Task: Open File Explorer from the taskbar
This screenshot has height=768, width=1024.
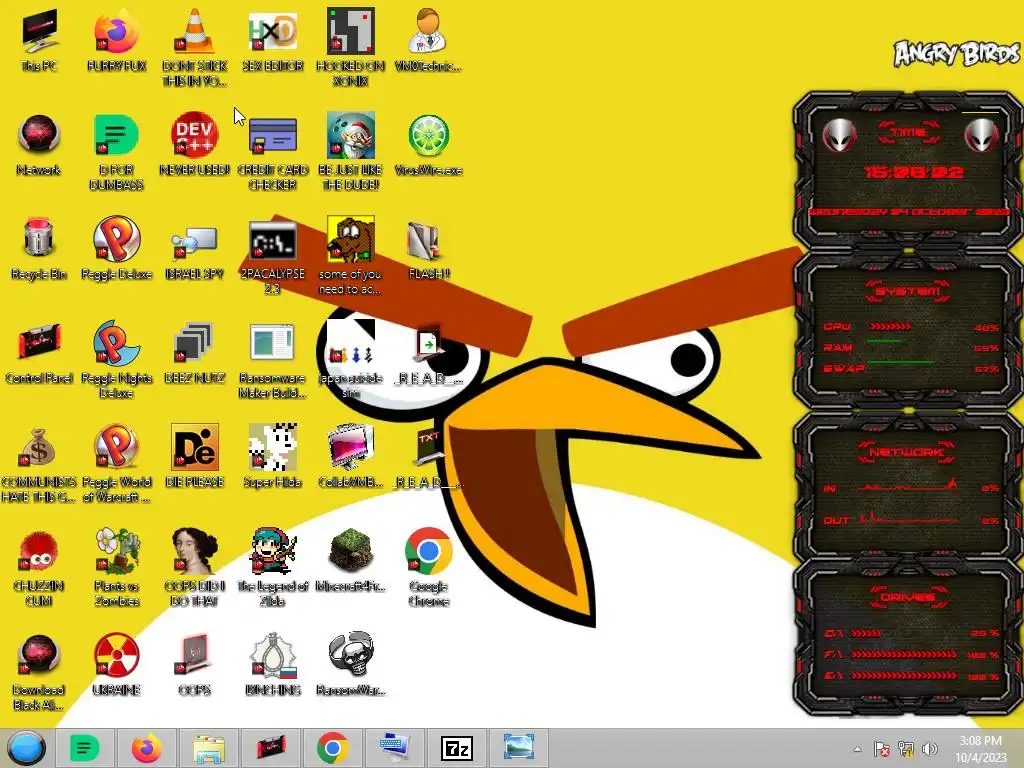Action: click(x=208, y=748)
